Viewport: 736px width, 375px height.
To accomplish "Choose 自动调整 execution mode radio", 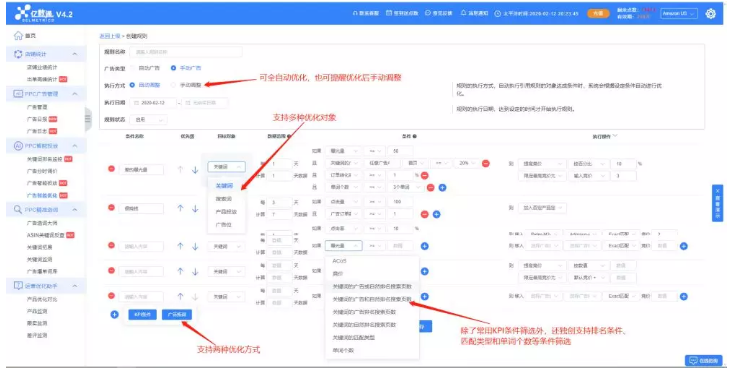I will [x=132, y=85].
